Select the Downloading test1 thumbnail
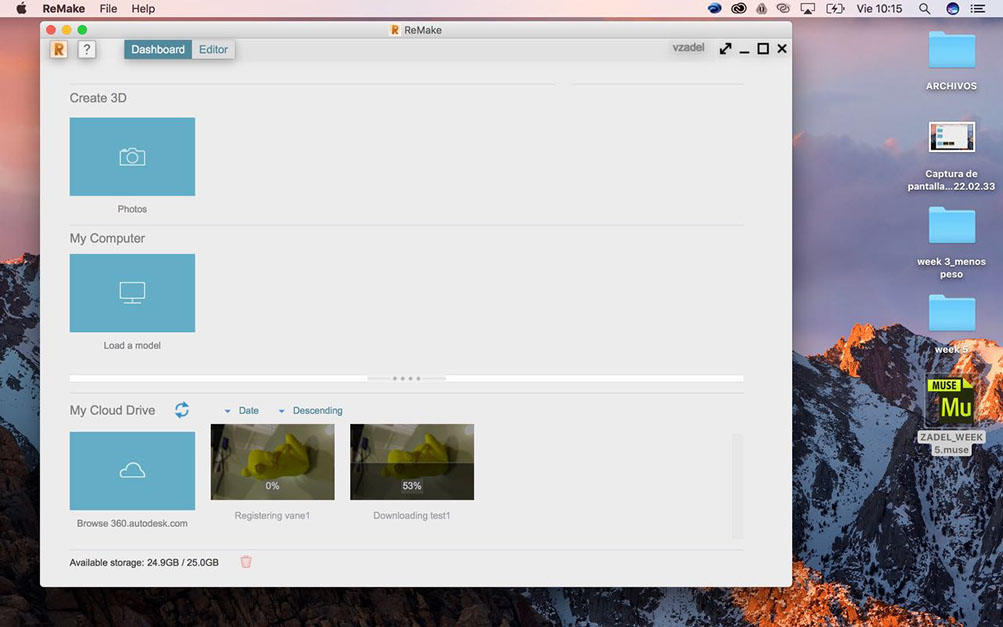 tap(412, 462)
